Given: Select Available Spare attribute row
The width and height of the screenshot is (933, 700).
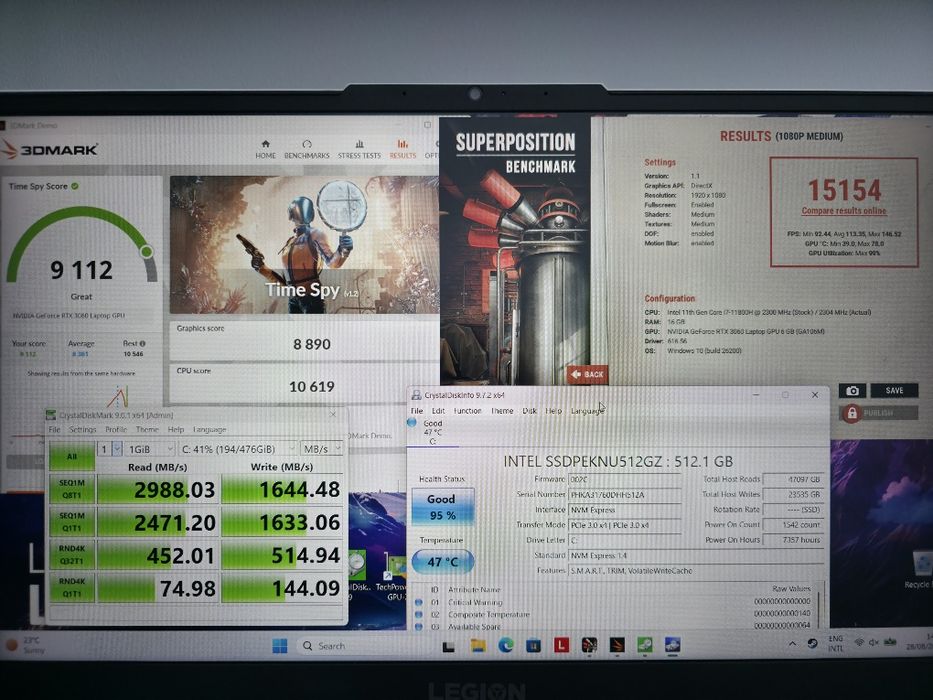Looking at the screenshot, I should pos(613,626).
